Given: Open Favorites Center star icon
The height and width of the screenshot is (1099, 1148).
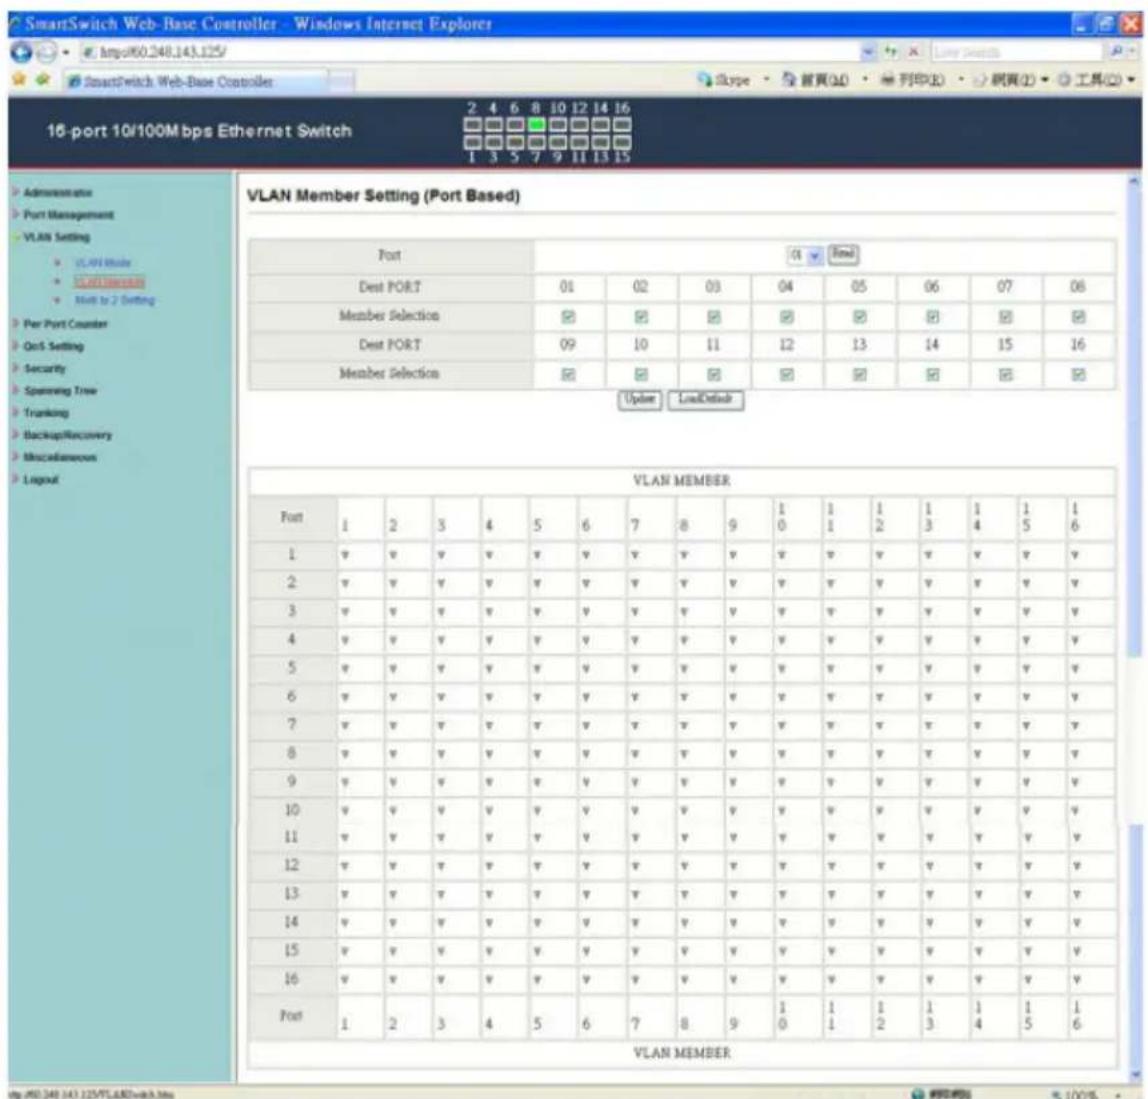Looking at the screenshot, I should (19, 80).
